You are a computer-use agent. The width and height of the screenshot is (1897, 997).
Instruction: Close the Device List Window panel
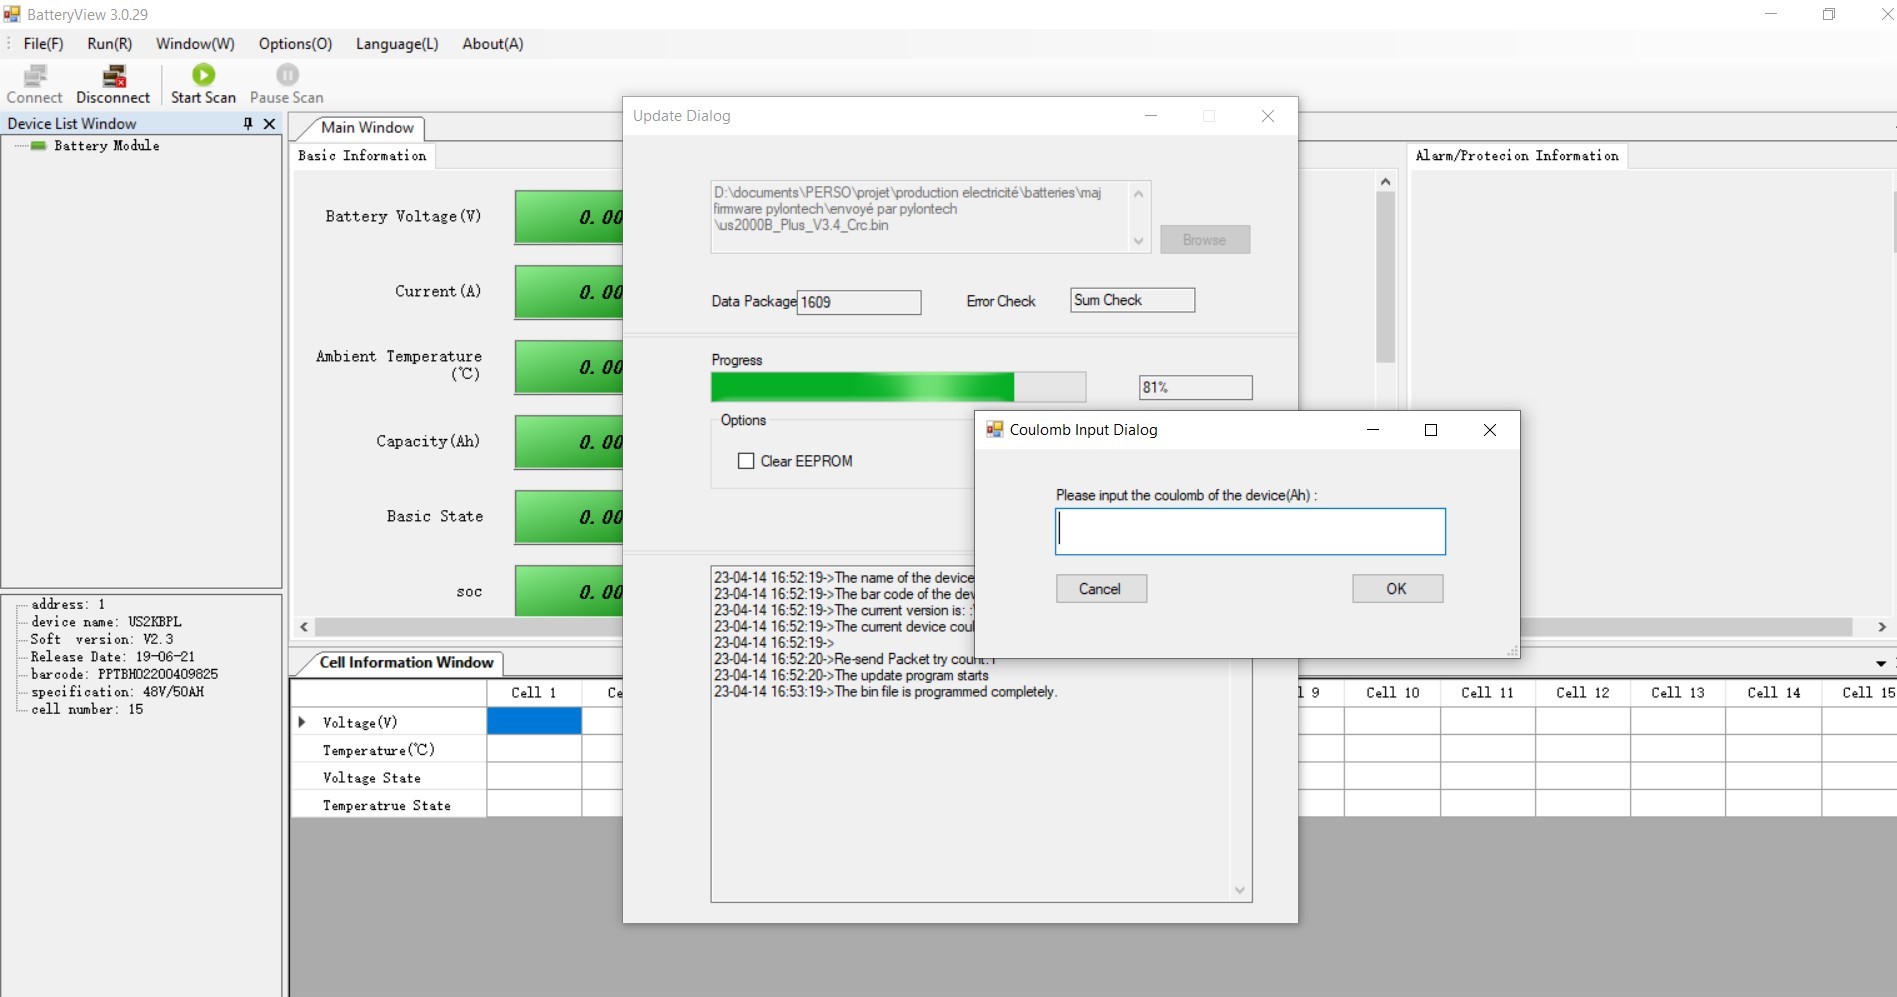[269, 123]
